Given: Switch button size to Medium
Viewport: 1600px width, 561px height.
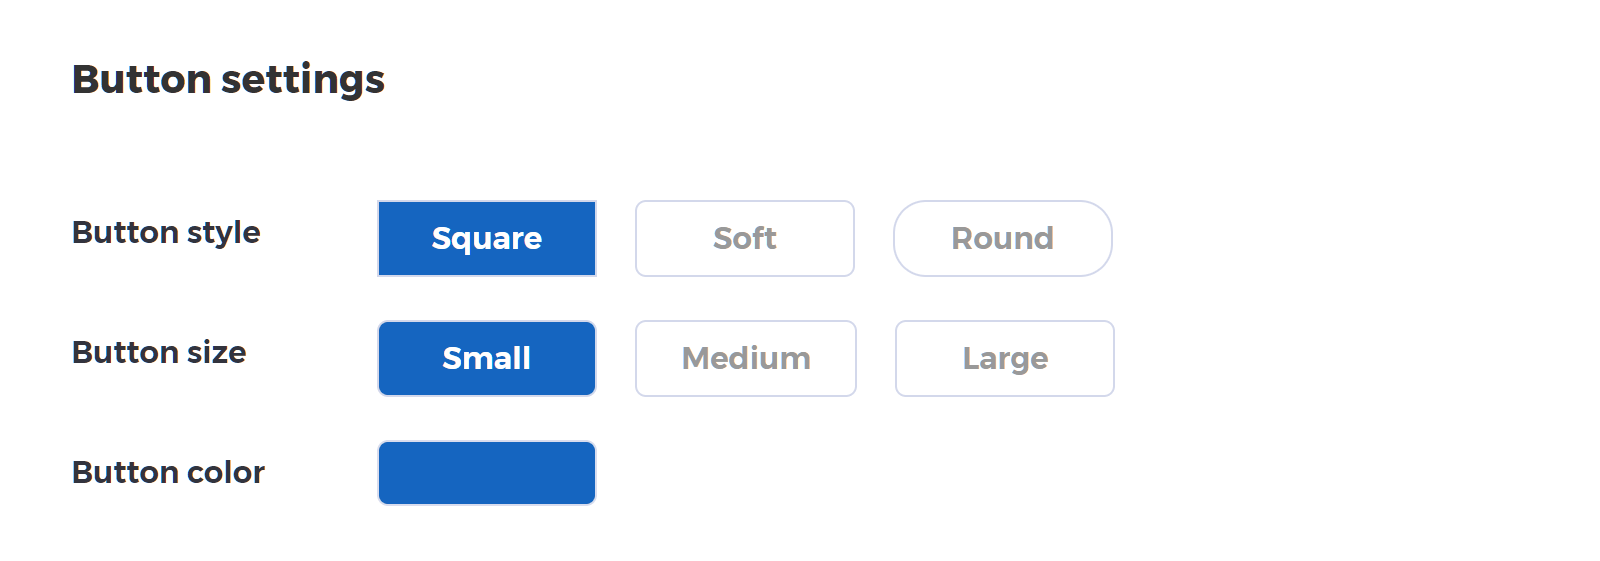Looking at the screenshot, I should pyautogui.click(x=746, y=358).
